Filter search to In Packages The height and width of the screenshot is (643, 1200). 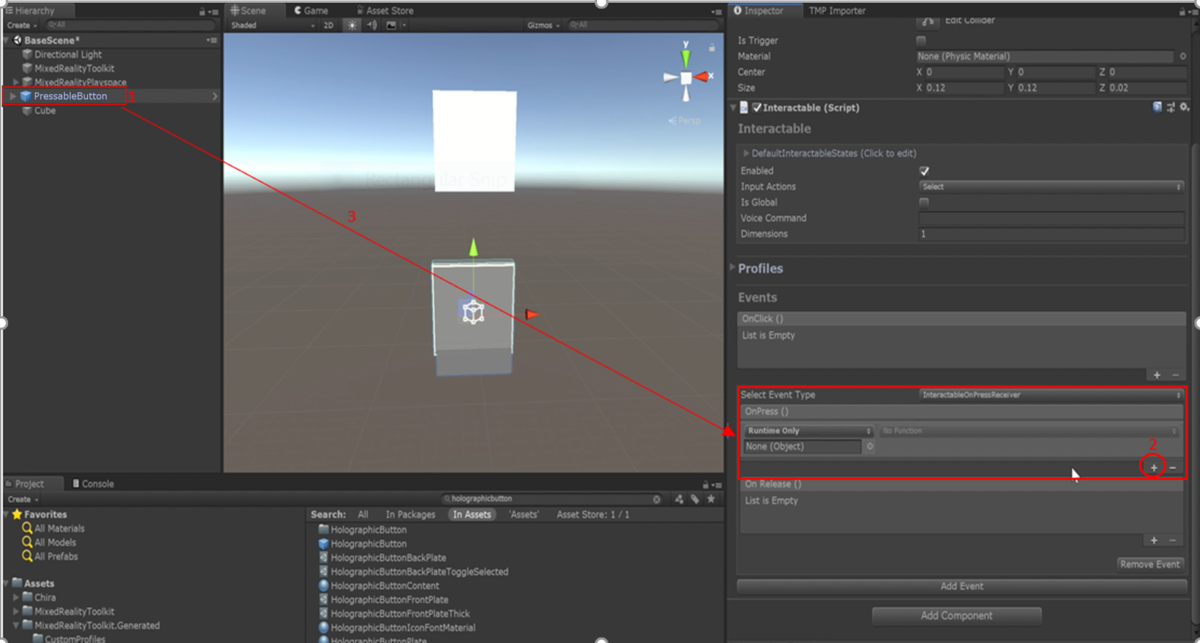tap(411, 514)
